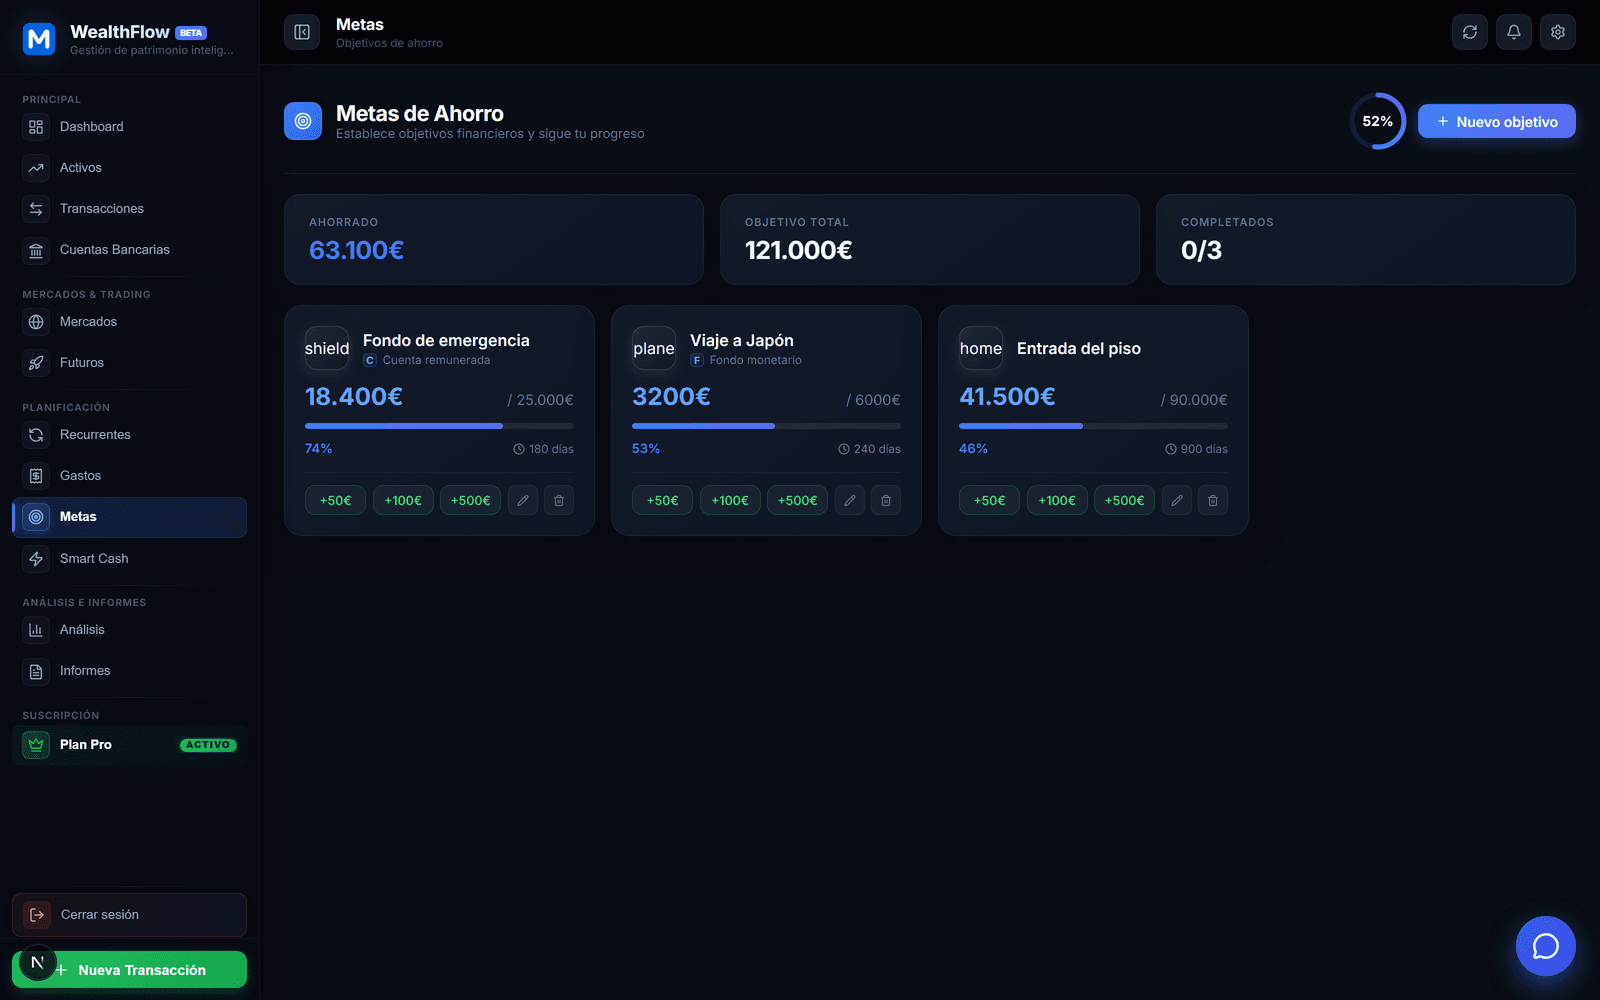Click the WealthFlow logo icon
1600x1000 pixels.
click(x=39, y=39)
